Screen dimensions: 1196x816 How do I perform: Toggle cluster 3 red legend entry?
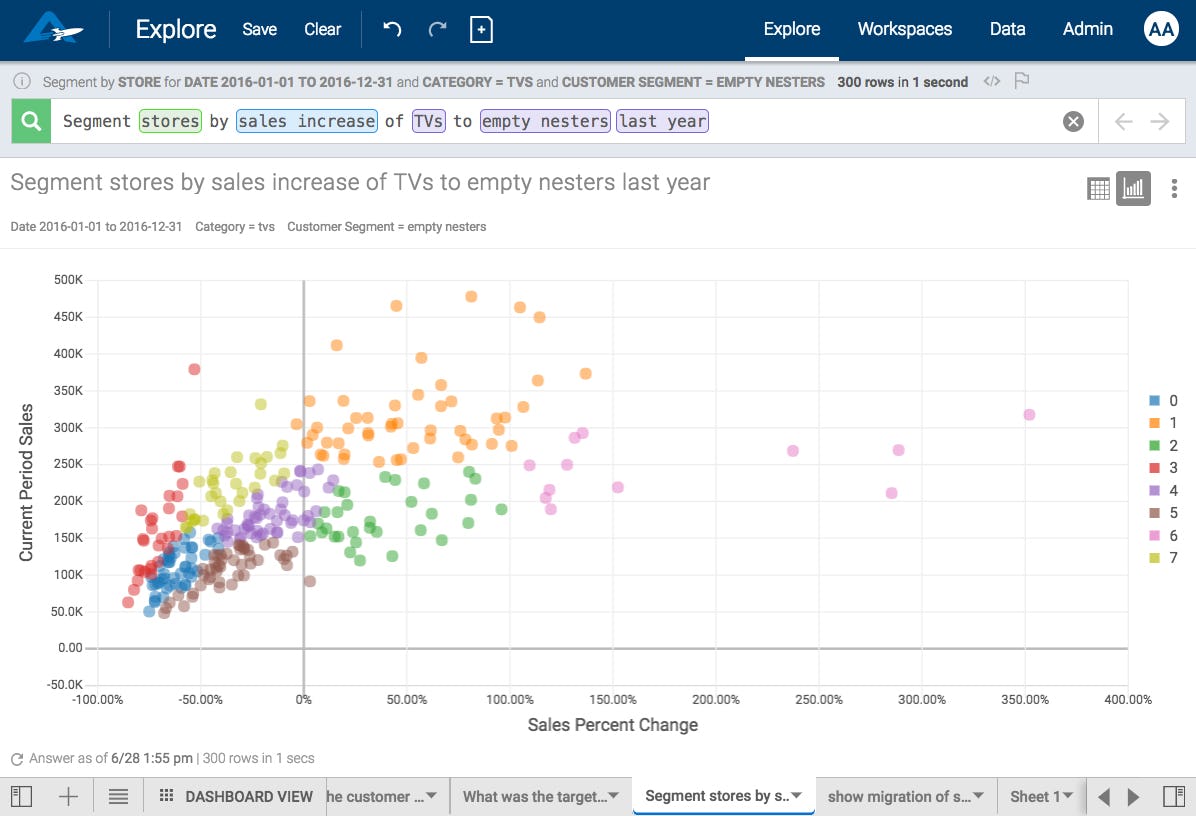pos(1163,467)
